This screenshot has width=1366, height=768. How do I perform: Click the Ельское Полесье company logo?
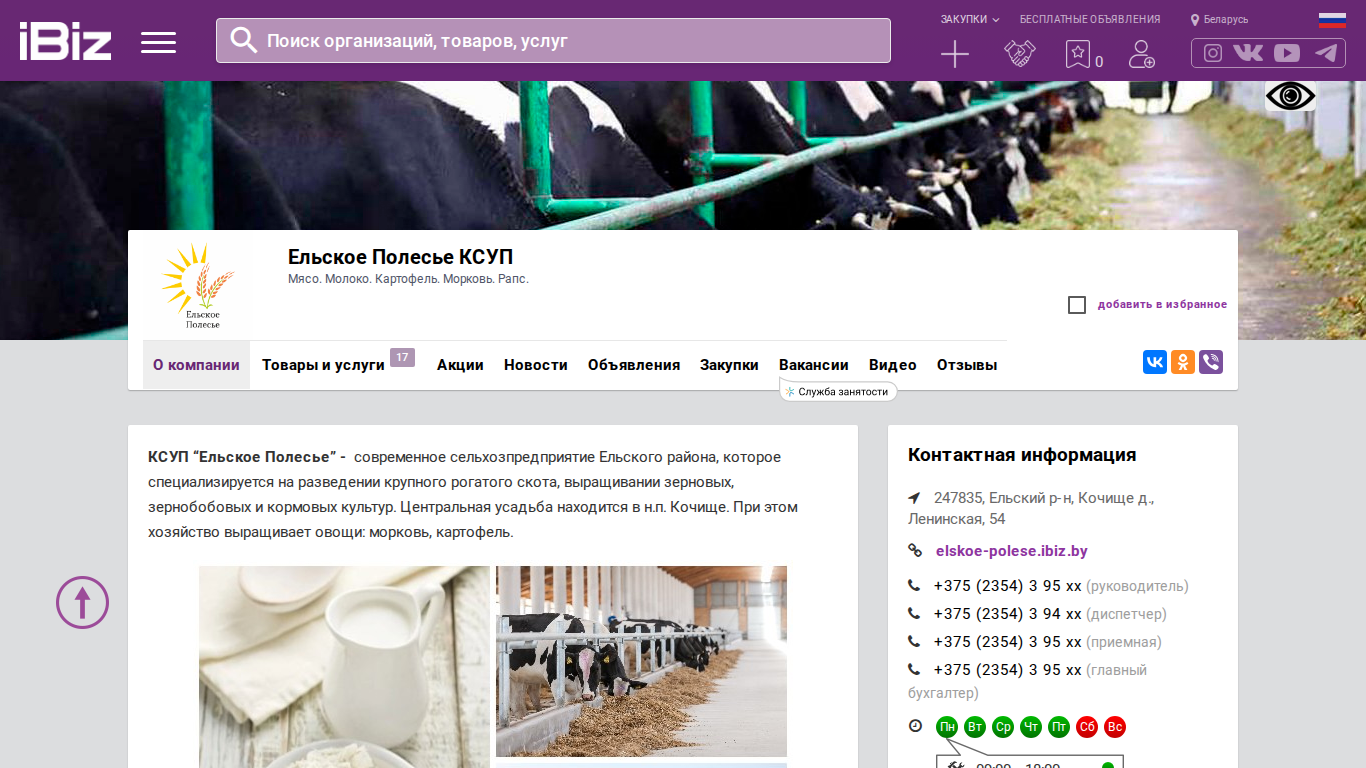pyautogui.click(x=197, y=286)
